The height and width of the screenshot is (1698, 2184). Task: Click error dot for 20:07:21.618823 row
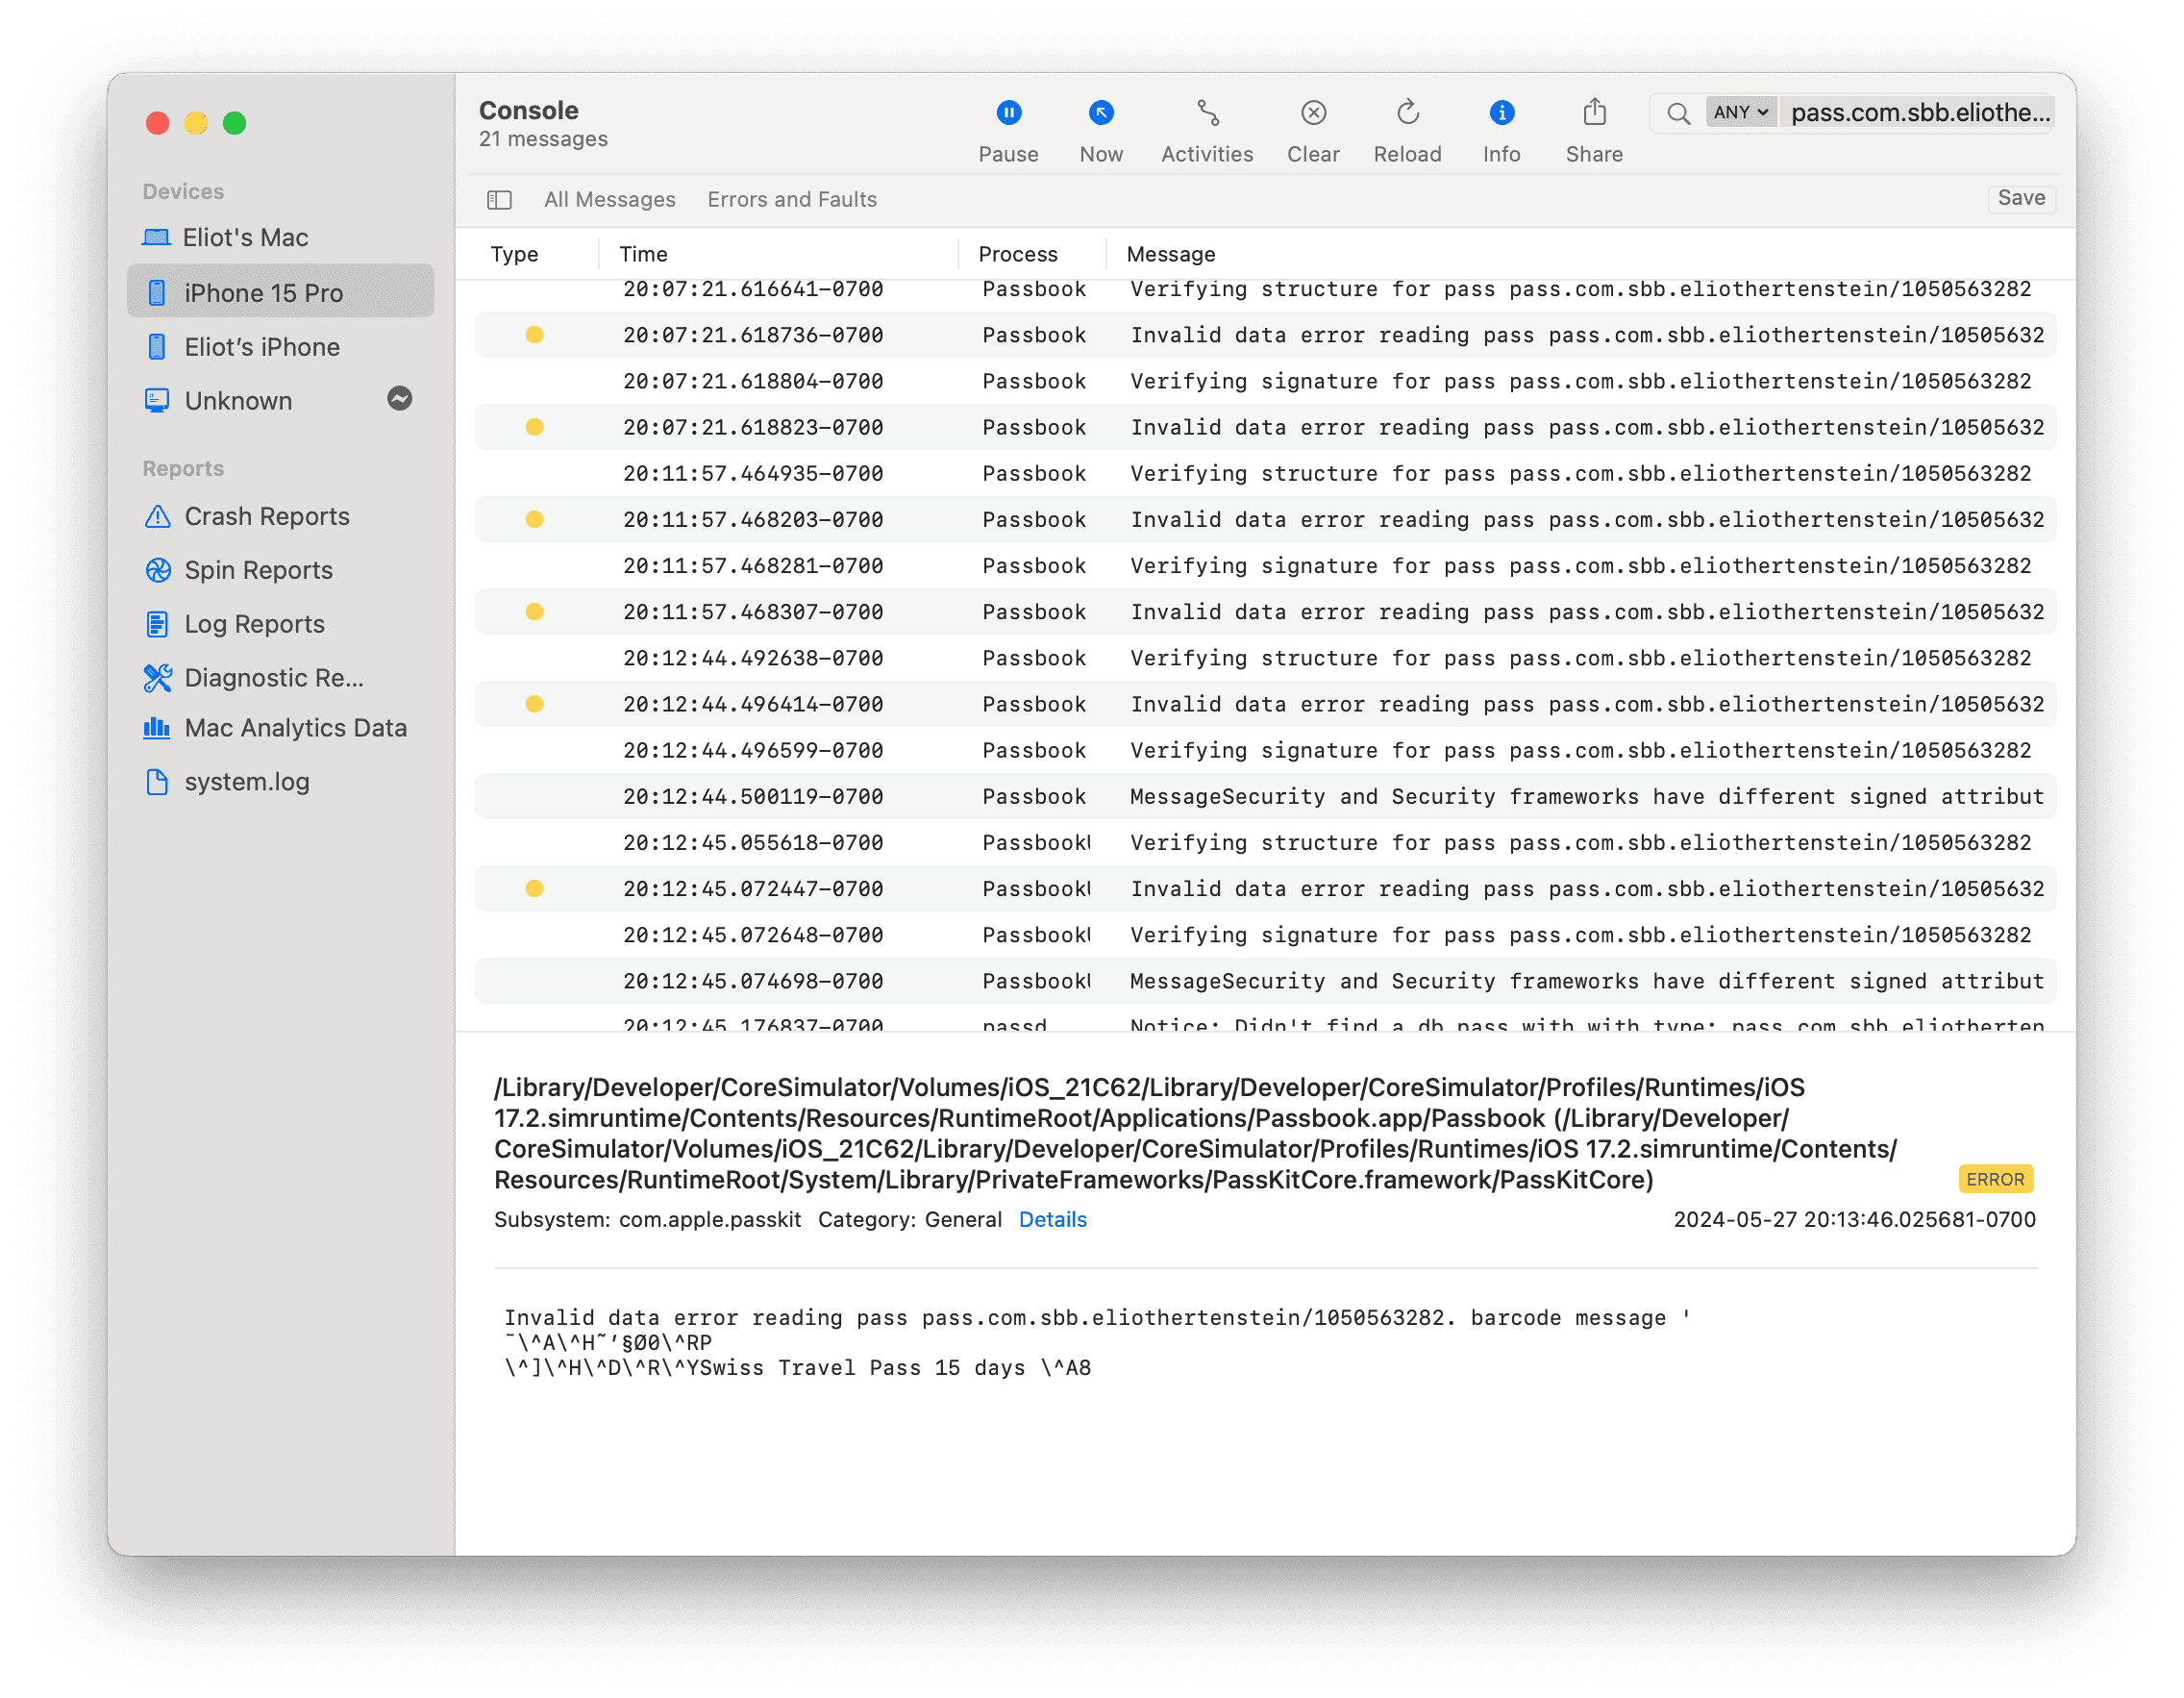[x=535, y=427]
